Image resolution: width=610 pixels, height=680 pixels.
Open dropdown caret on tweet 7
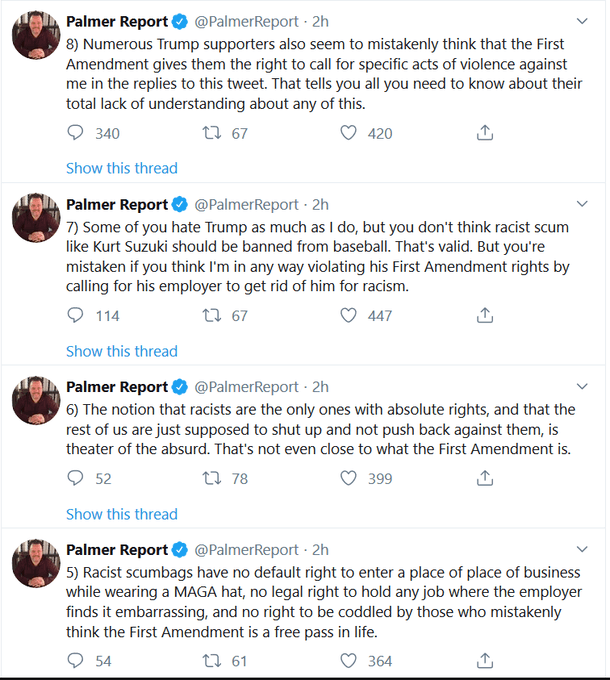pos(583,204)
